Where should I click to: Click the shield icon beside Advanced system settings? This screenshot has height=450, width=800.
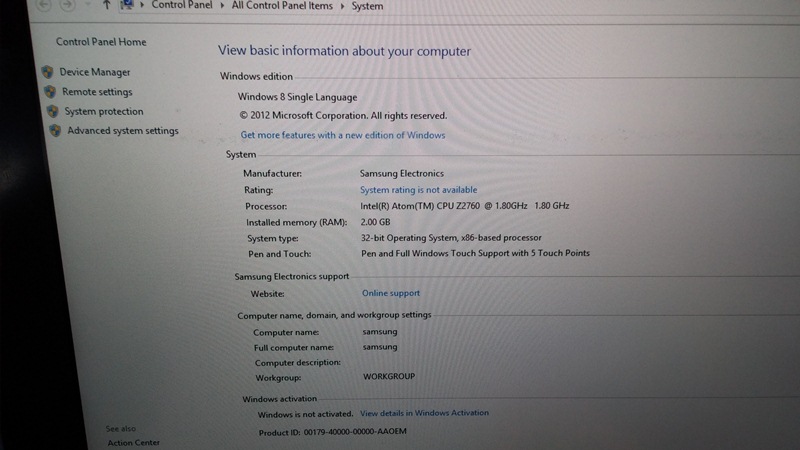(55, 130)
